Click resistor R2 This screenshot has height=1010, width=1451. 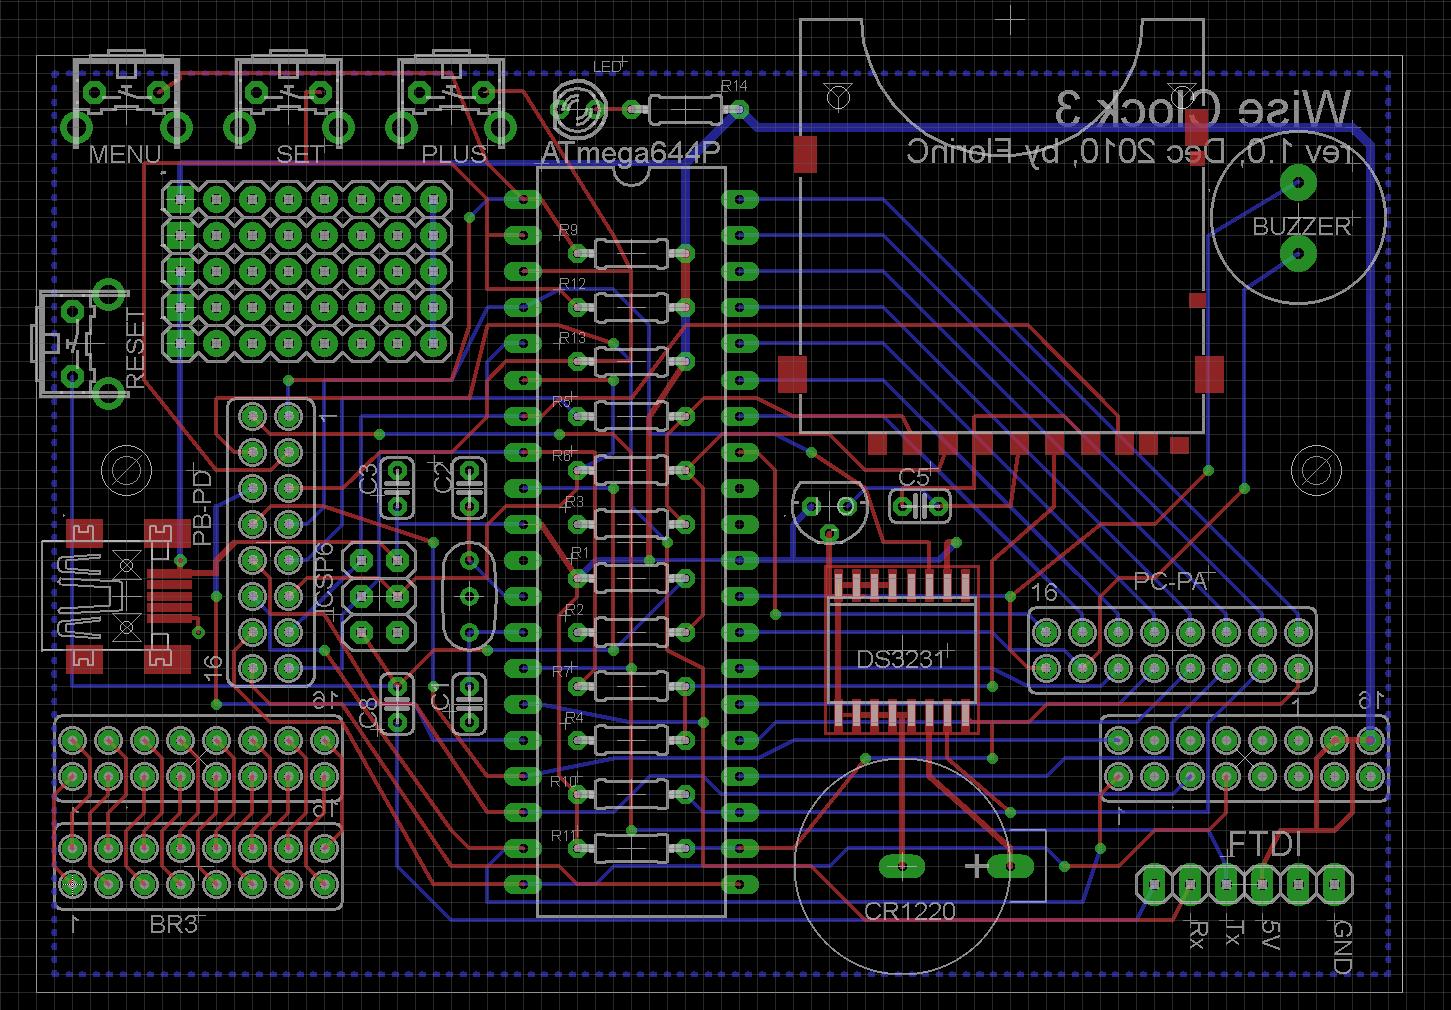click(x=630, y=631)
